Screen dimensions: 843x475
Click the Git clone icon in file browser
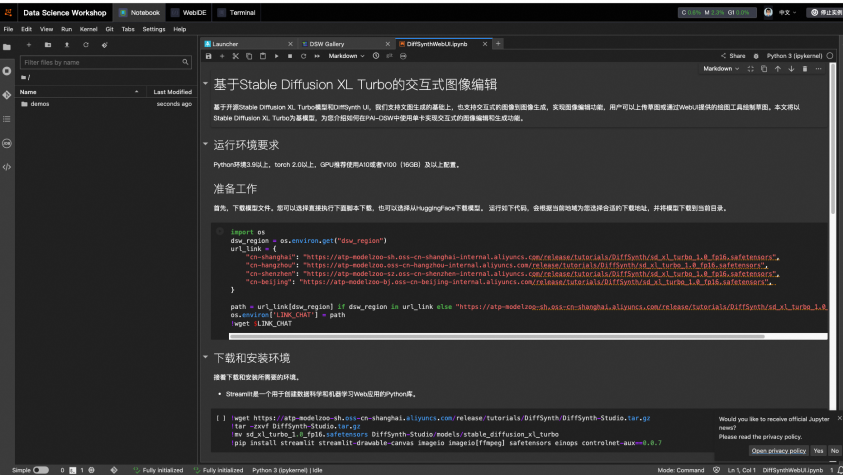[x=104, y=45]
